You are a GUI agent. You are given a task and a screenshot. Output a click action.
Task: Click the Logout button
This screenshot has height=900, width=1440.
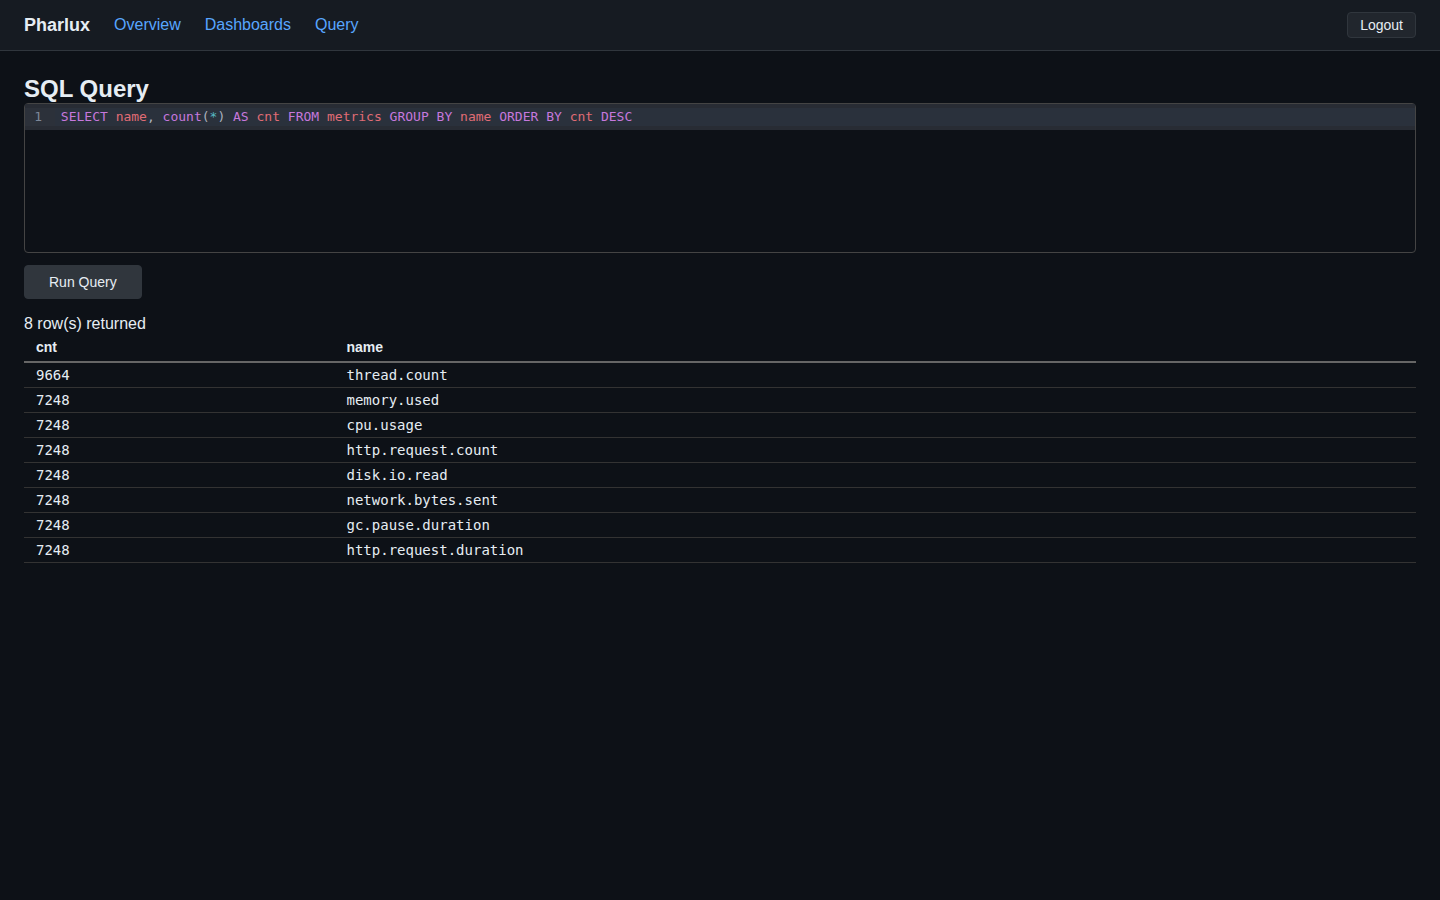click(1381, 25)
